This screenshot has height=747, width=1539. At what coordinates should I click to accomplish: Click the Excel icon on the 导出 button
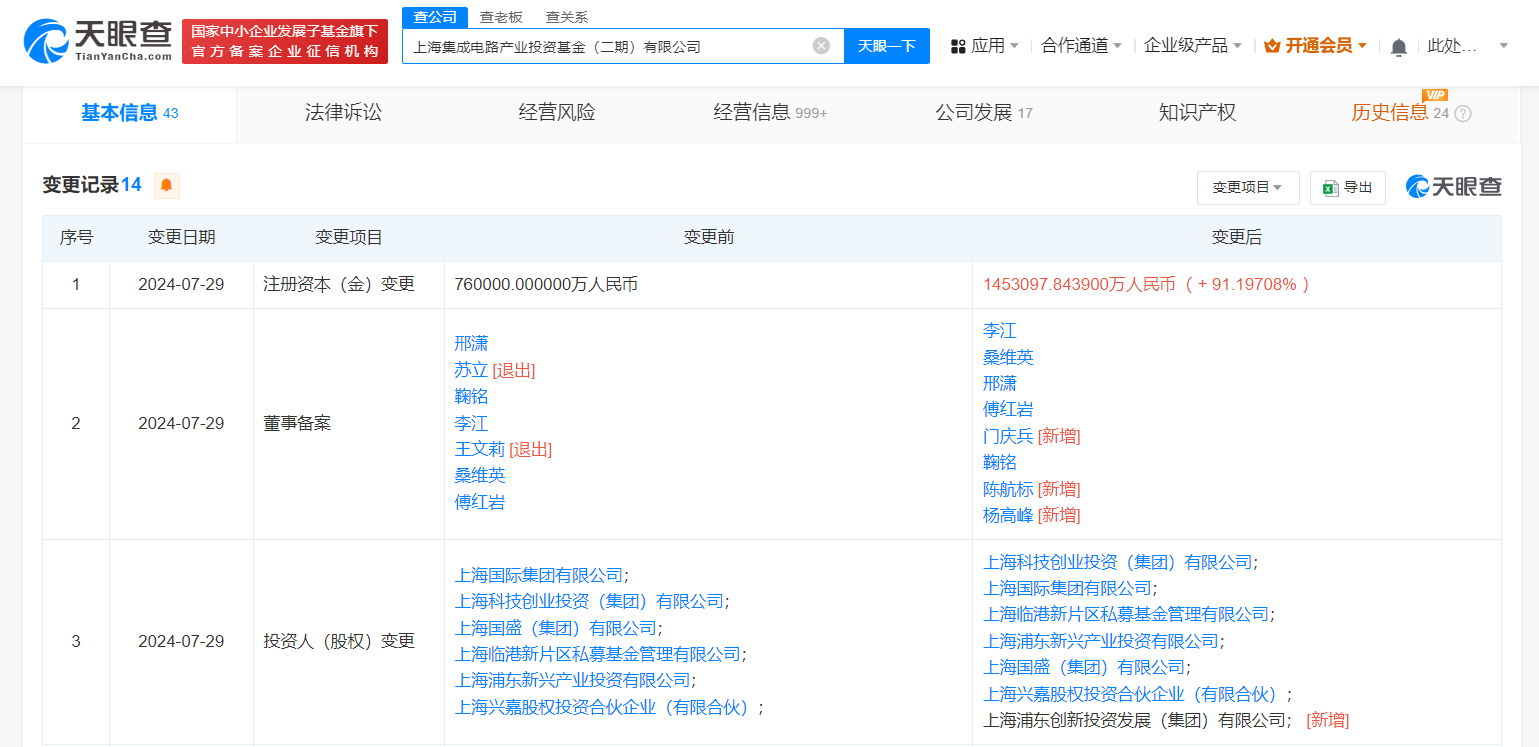1331,187
